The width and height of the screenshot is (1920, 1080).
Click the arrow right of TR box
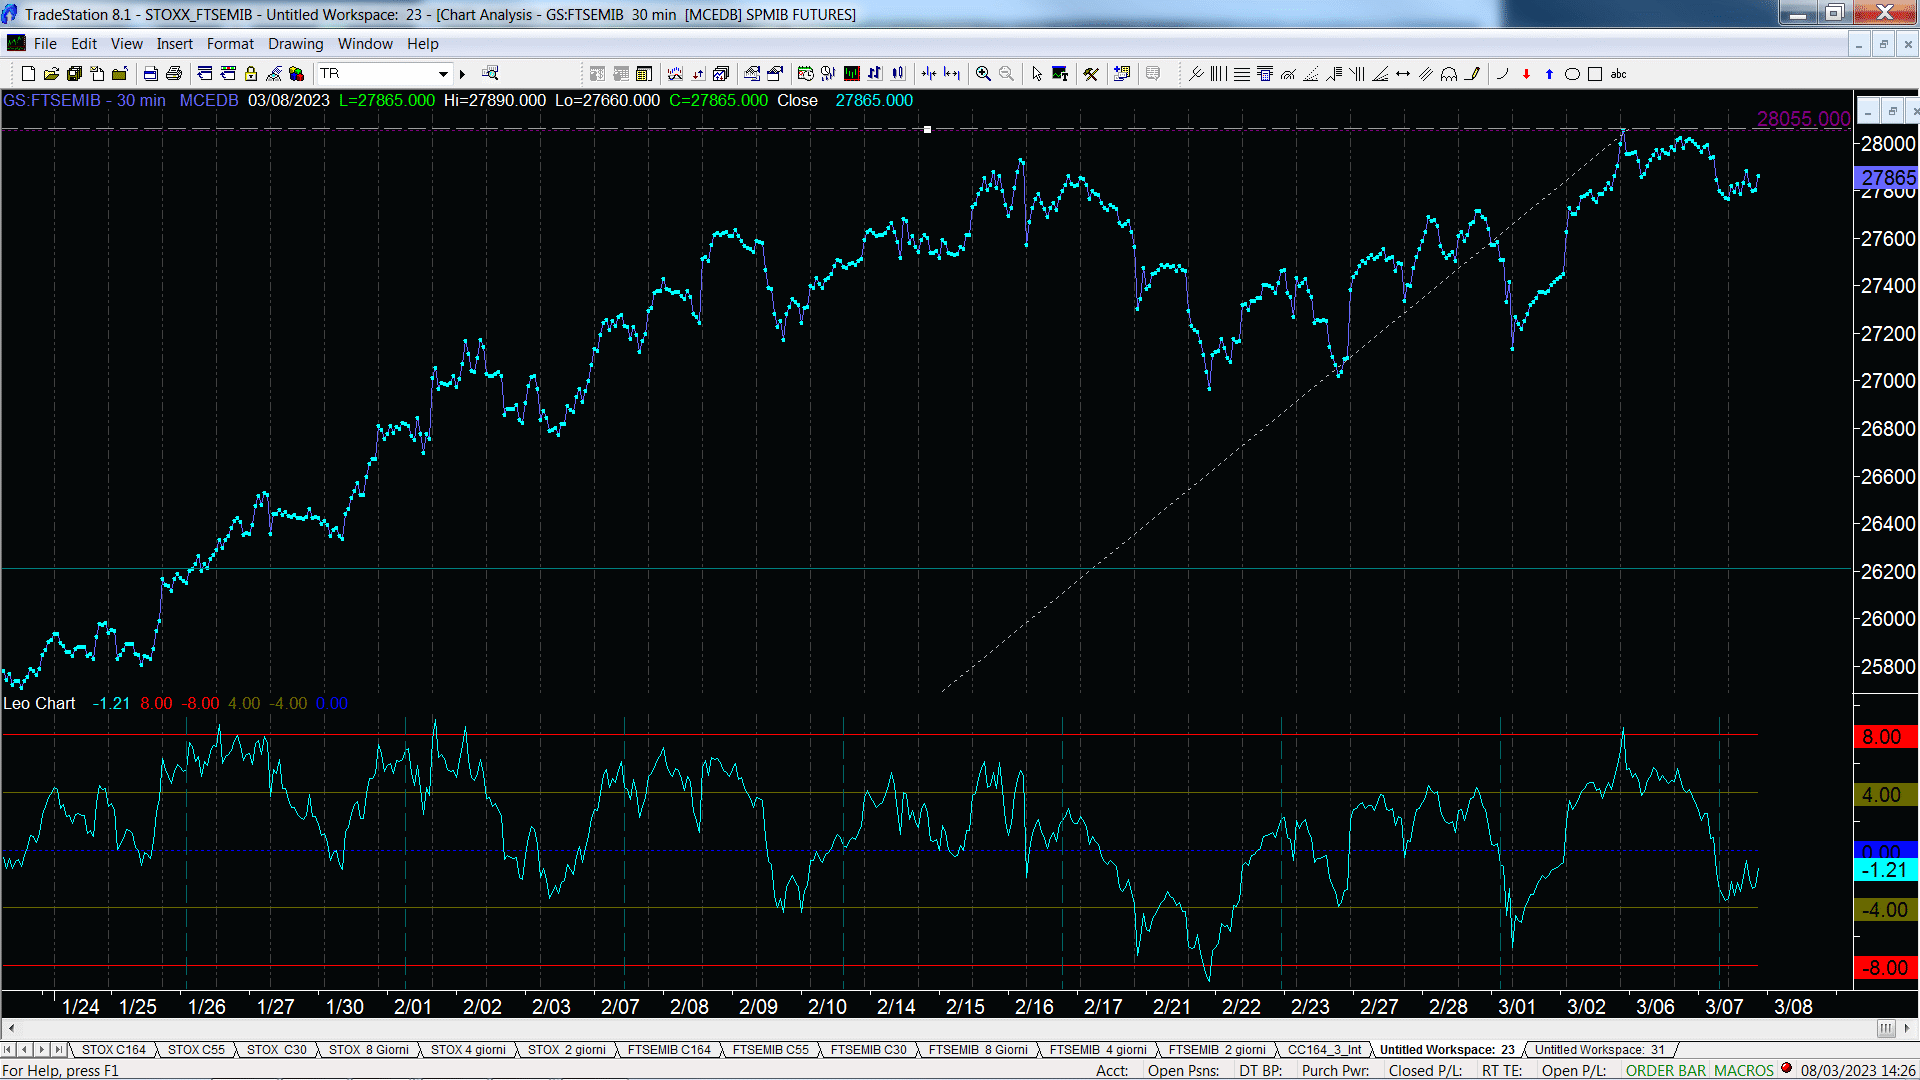point(462,74)
